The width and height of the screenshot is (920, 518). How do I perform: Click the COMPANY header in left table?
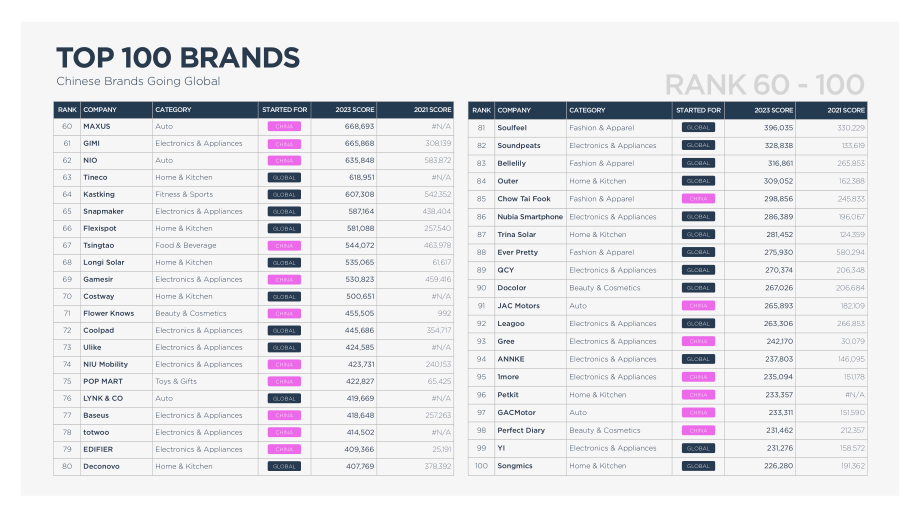click(x=100, y=110)
